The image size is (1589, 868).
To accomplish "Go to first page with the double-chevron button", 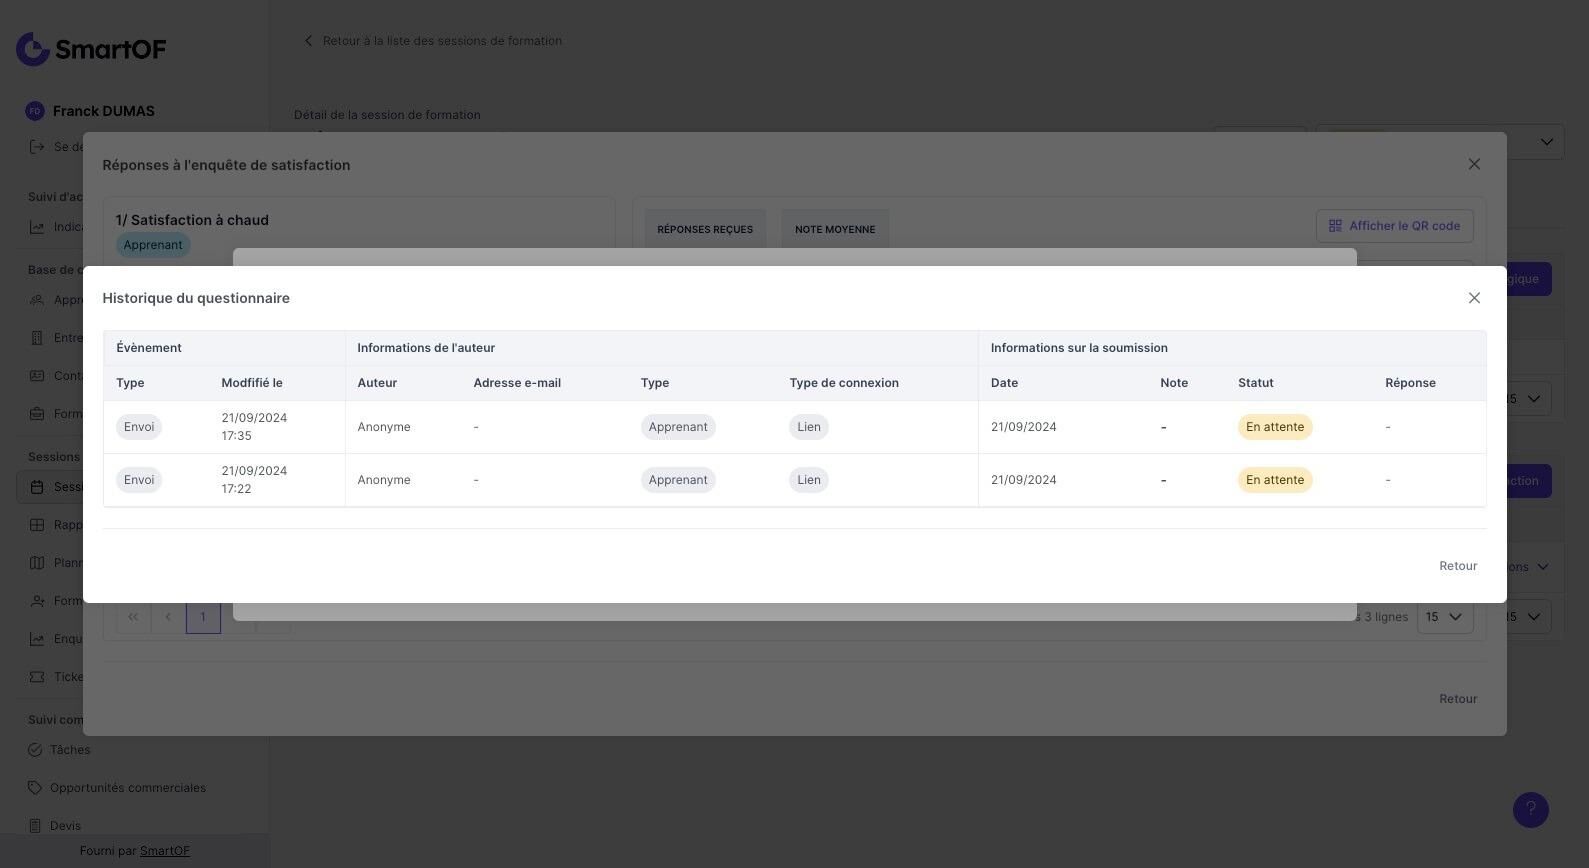I will pyautogui.click(x=133, y=617).
